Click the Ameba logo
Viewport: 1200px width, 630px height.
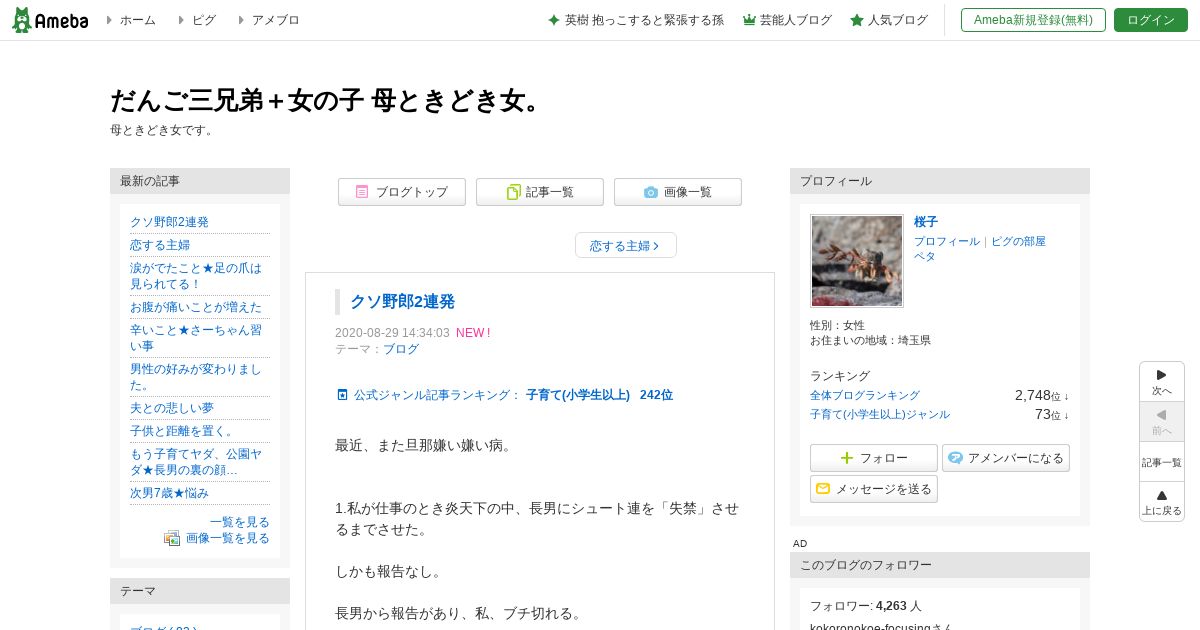[50, 20]
